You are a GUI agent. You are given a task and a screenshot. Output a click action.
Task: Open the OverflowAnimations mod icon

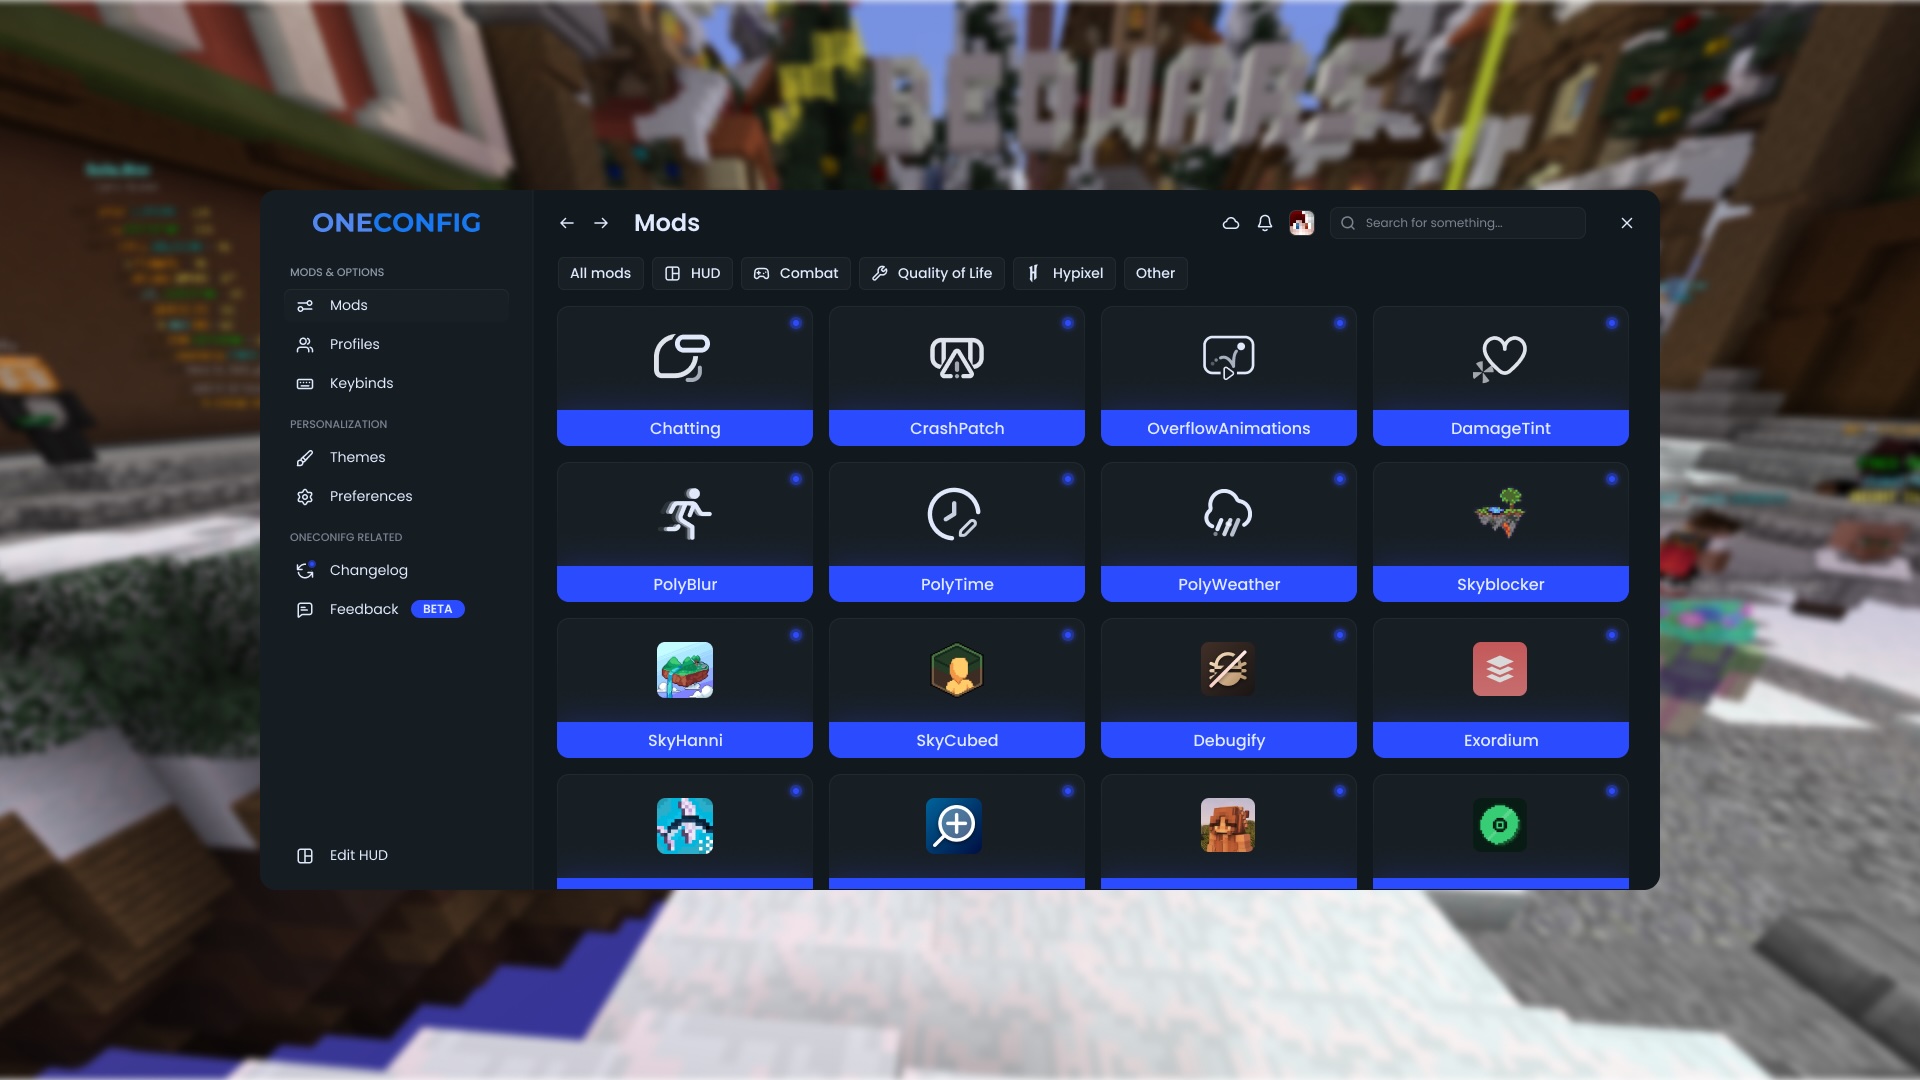tap(1228, 357)
